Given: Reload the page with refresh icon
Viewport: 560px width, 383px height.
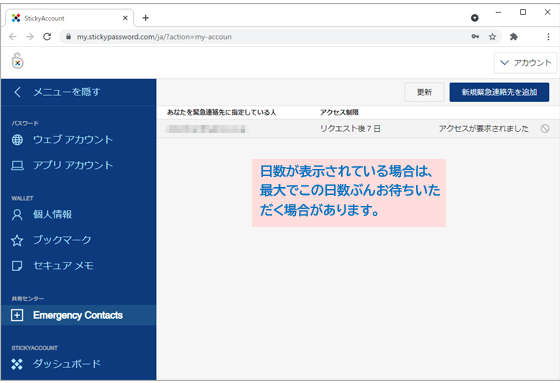Looking at the screenshot, I should [x=47, y=37].
